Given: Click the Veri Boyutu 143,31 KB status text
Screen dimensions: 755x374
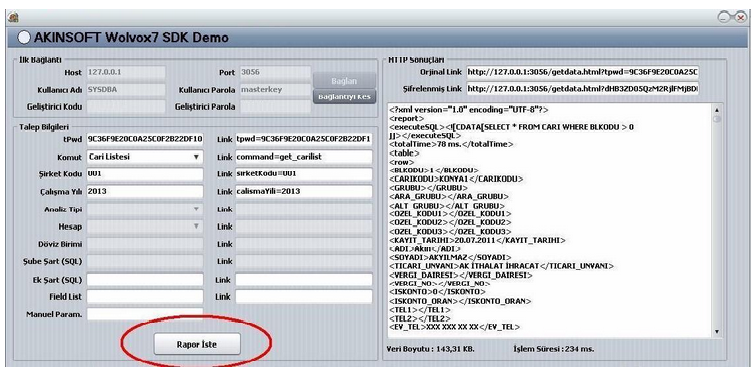Looking at the screenshot, I should click(x=431, y=348).
